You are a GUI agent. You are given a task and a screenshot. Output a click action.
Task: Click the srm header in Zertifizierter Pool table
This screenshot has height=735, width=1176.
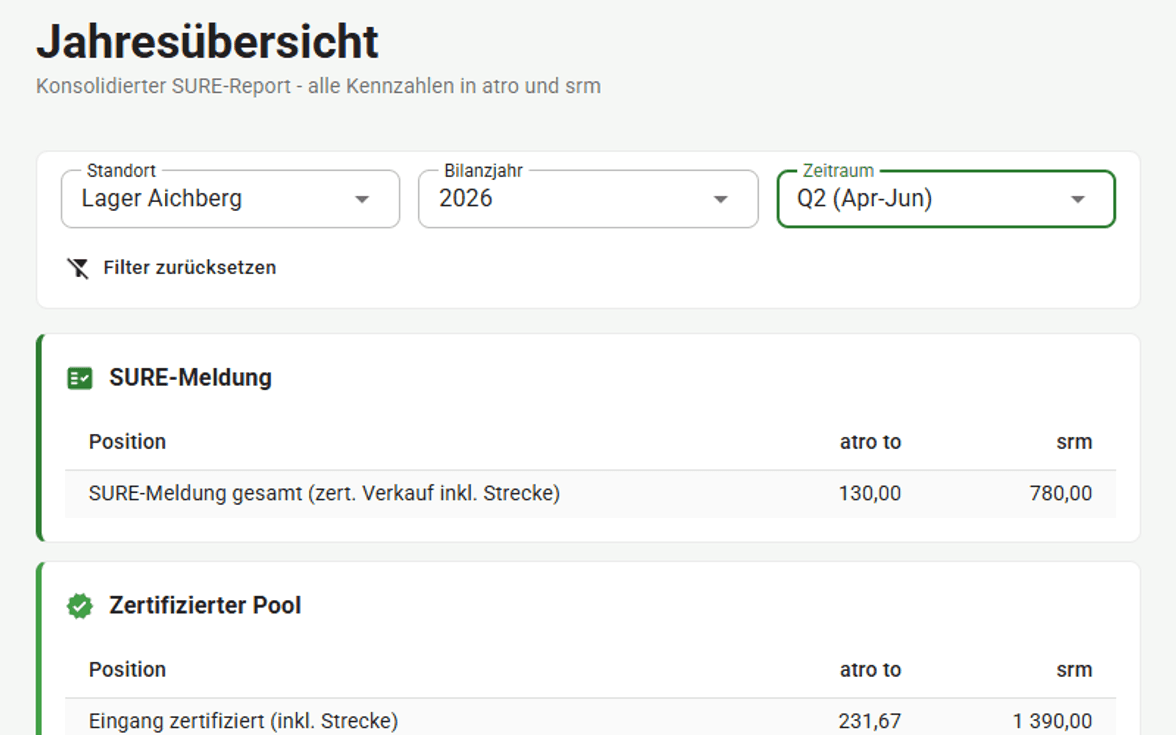tap(1075, 670)
